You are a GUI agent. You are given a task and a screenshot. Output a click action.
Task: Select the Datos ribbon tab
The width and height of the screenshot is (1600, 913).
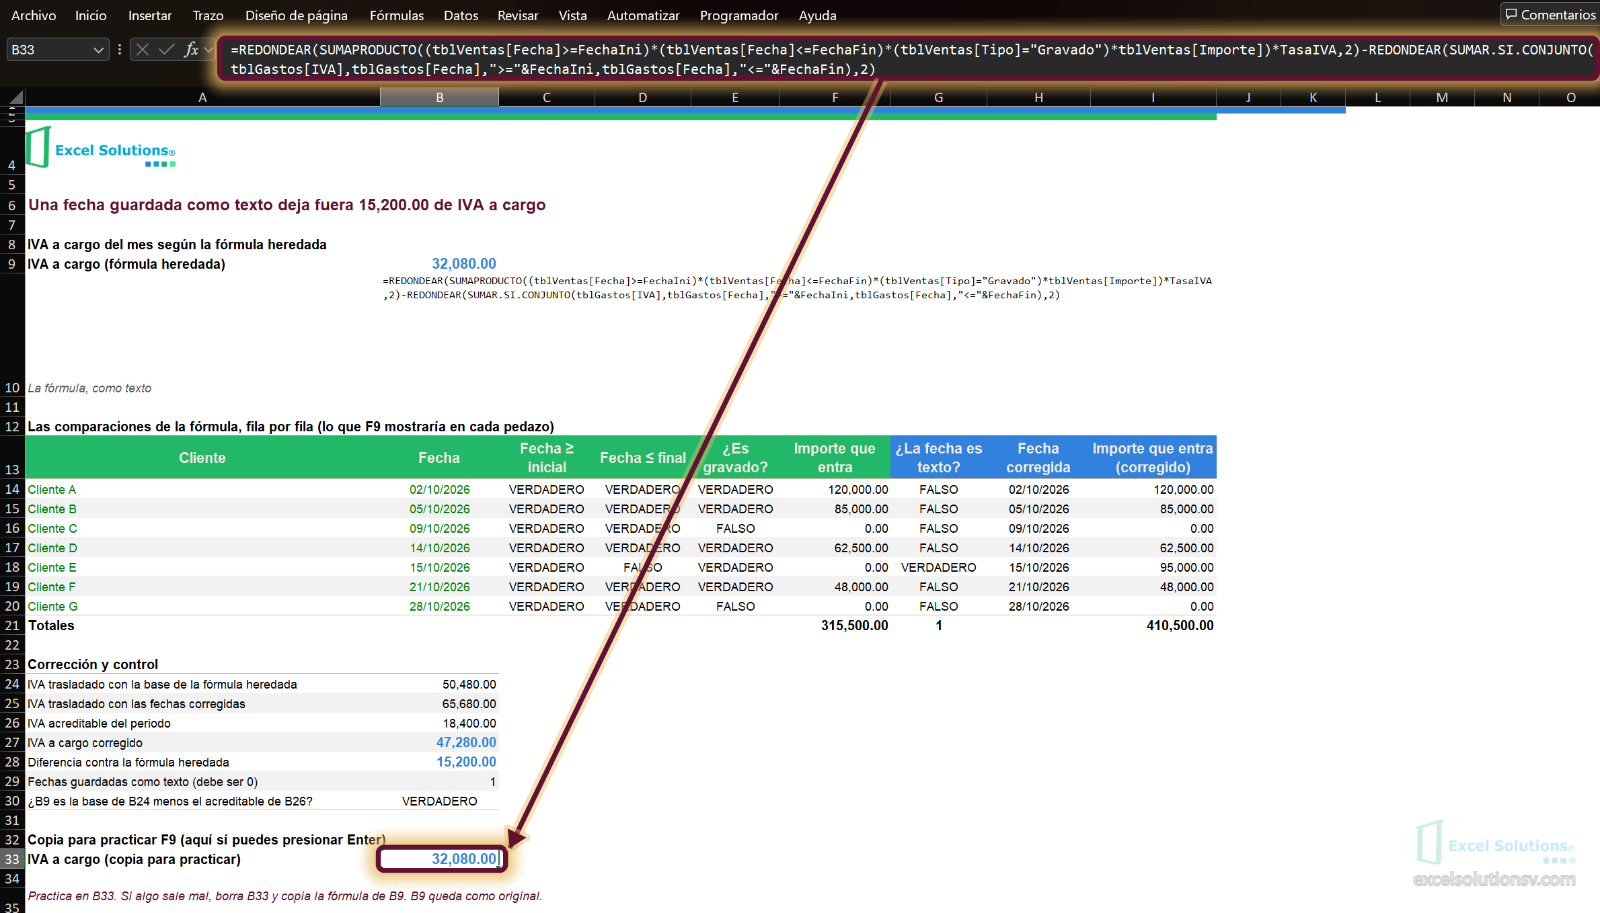461,15
